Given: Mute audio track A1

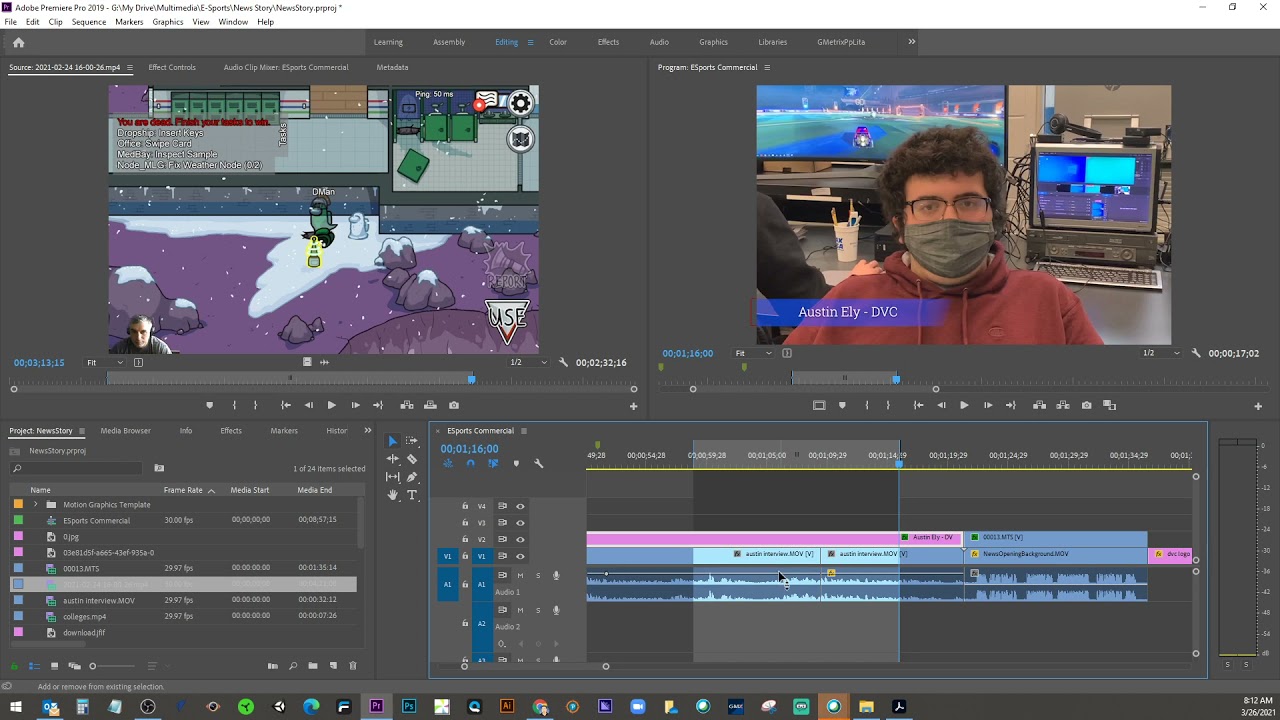Looking at the screenshot, I should (520, 575).
